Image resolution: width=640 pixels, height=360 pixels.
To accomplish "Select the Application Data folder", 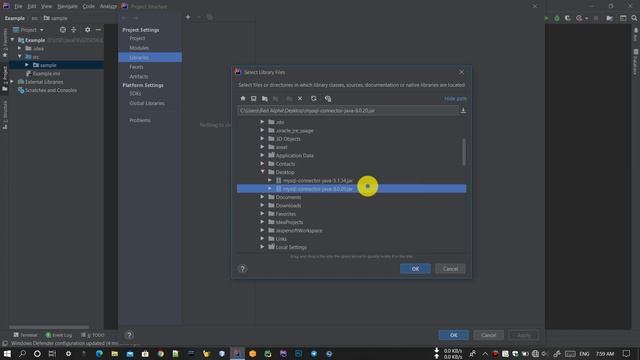I will pyautogui.click(x=294, y=156).
